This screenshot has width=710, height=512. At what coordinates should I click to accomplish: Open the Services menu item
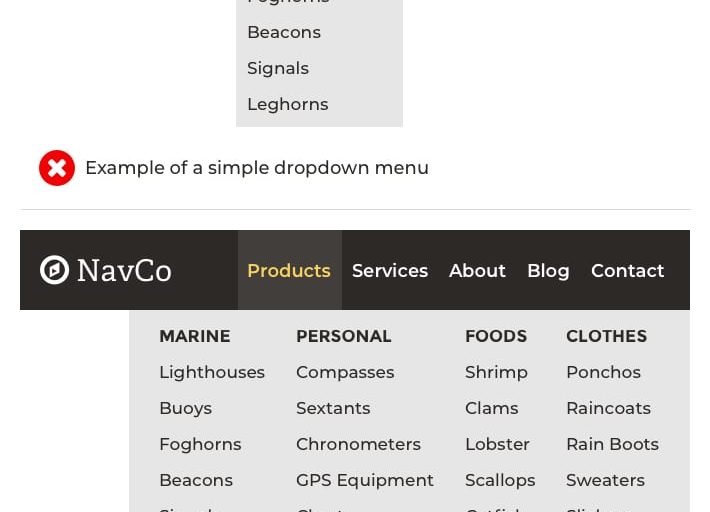pos(390,271)
